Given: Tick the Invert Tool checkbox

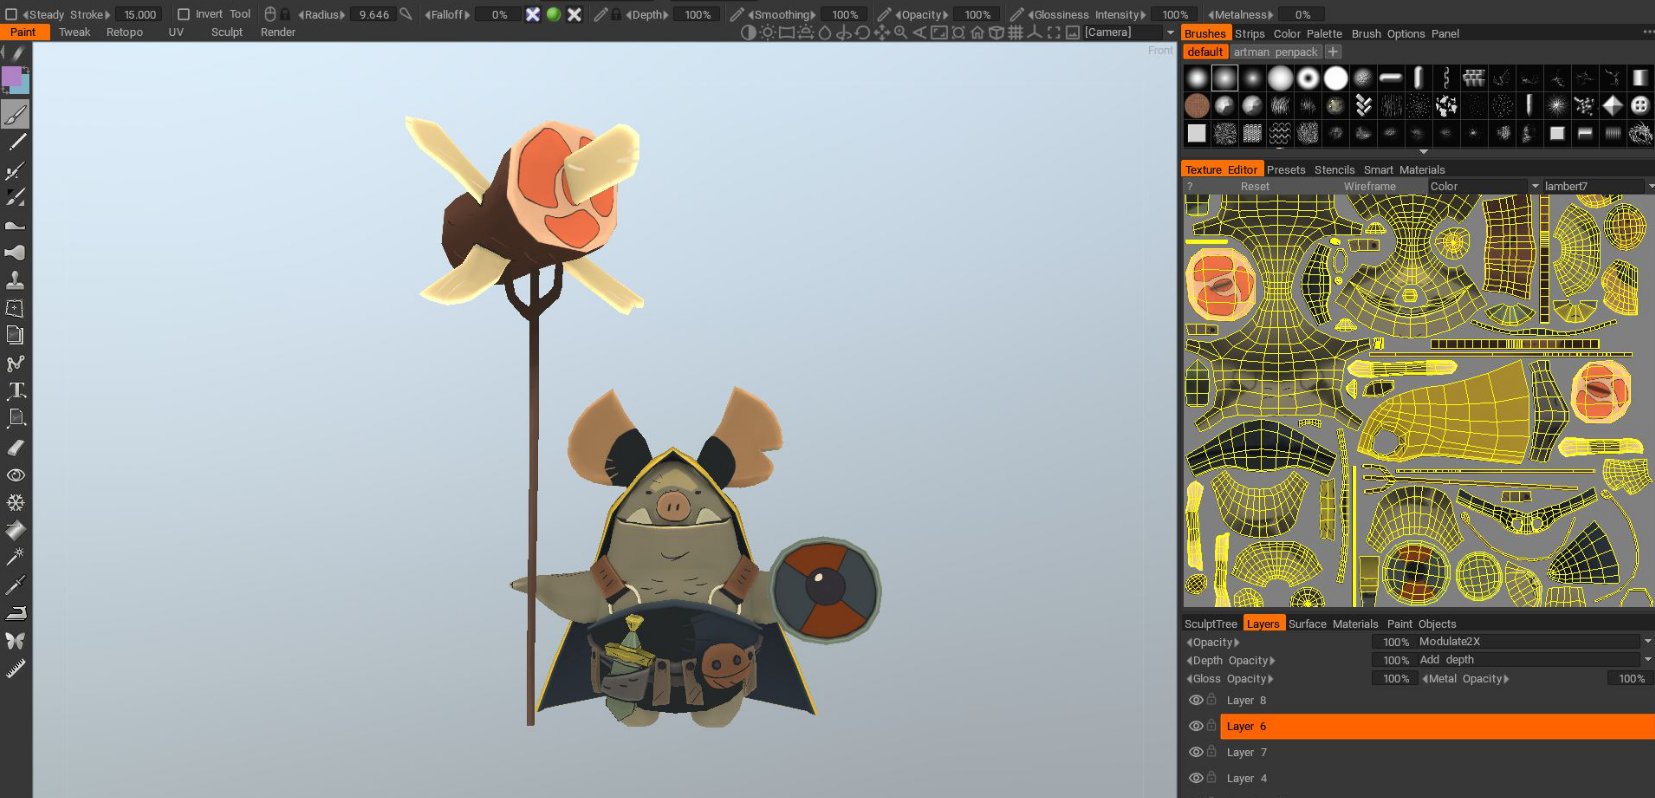Looking at the screenshot, I should pyautogui.click(x=183, y=14).
